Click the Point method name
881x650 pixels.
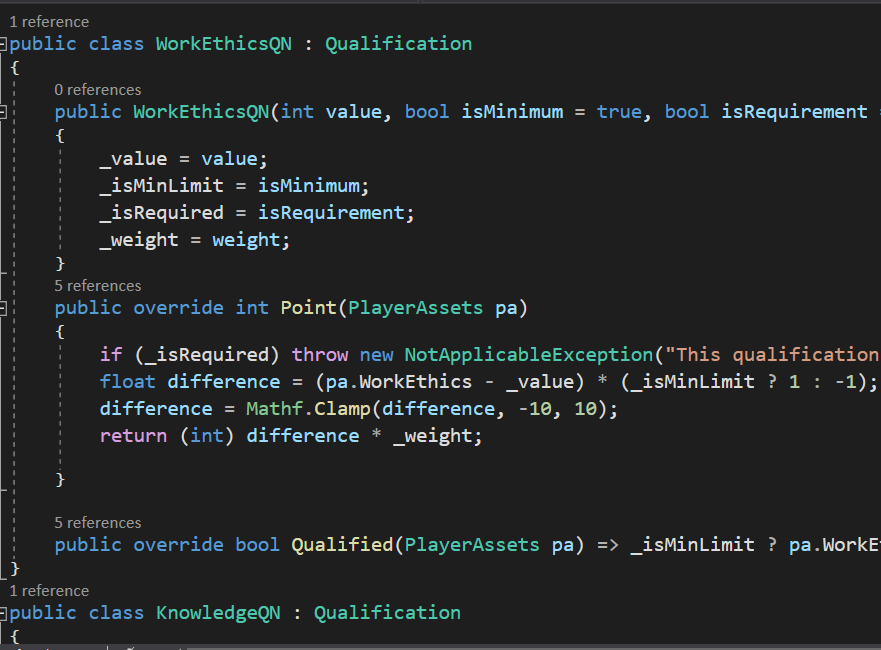click(308, 308)
